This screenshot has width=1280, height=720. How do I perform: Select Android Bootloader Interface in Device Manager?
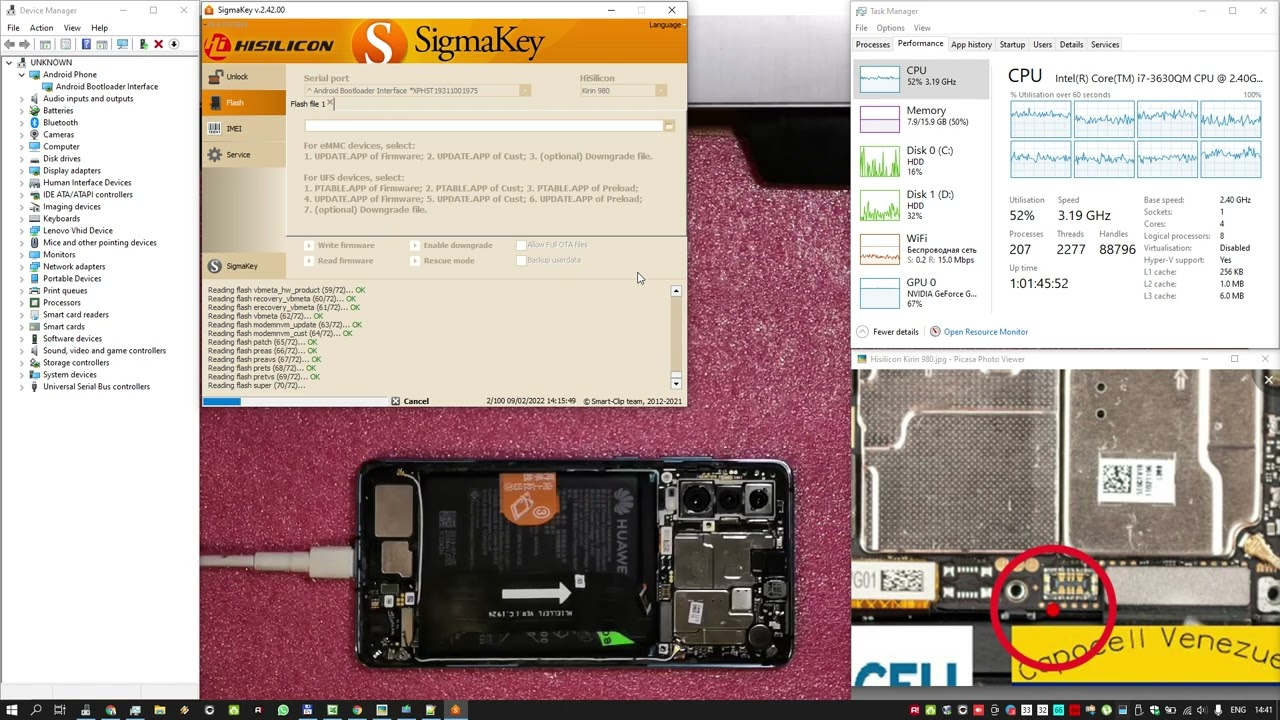pos(106,87)
